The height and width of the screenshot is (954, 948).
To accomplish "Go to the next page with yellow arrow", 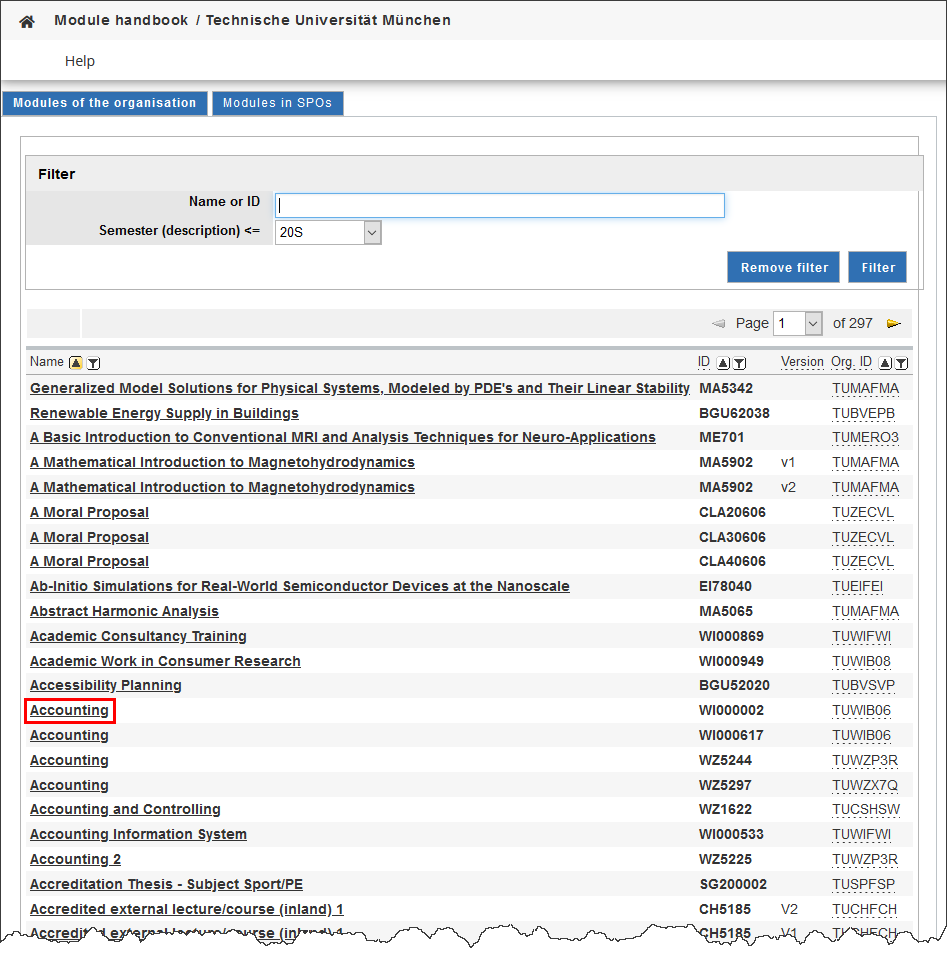I will (x=894, y=324).
